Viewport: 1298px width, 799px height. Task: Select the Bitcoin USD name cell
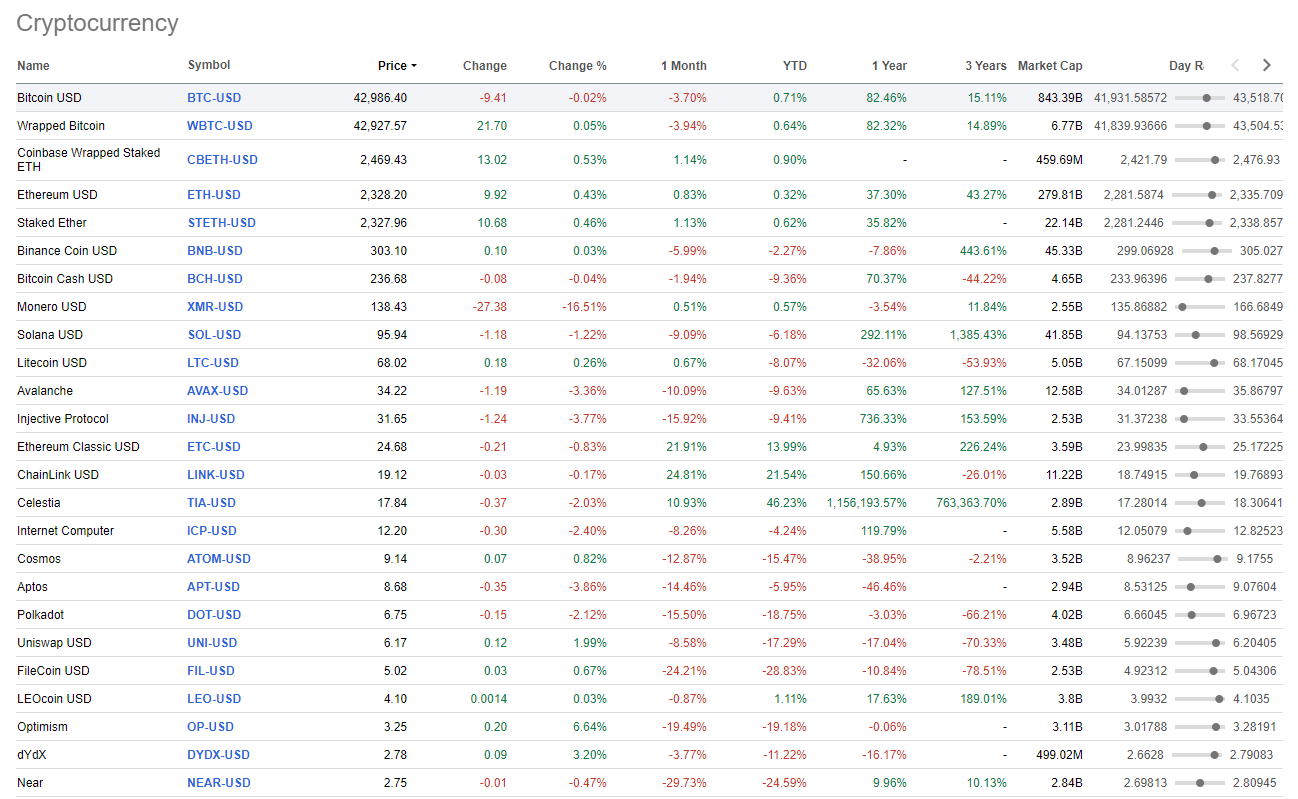click(49, 98)
